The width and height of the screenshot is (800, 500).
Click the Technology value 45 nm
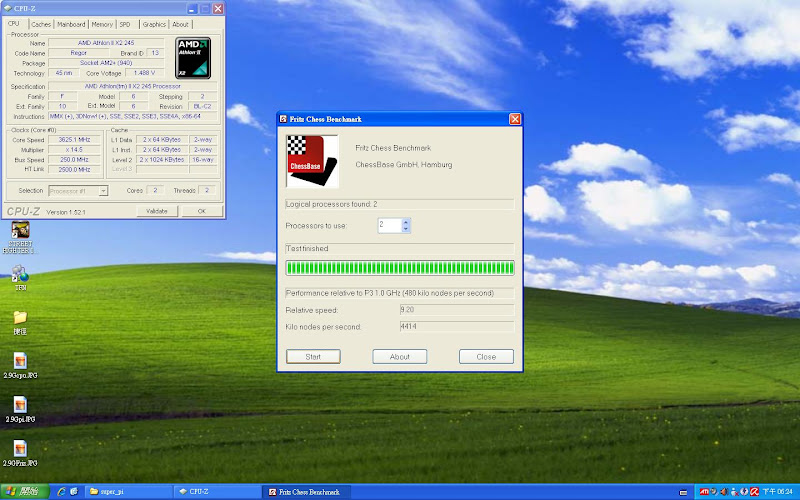64,73
